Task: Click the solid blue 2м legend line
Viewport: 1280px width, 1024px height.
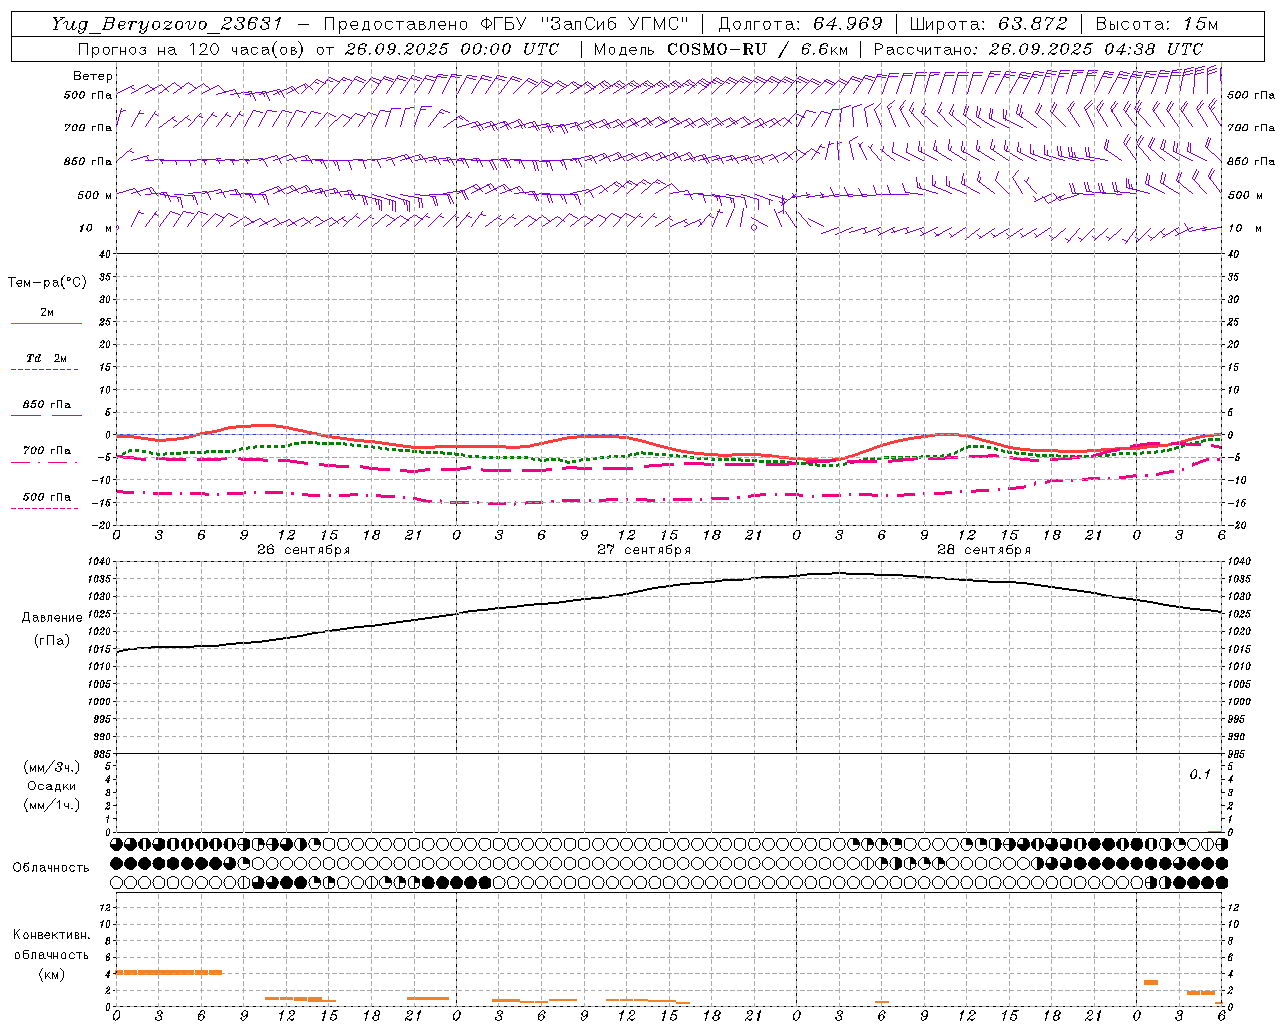Action: coord(47,323)
